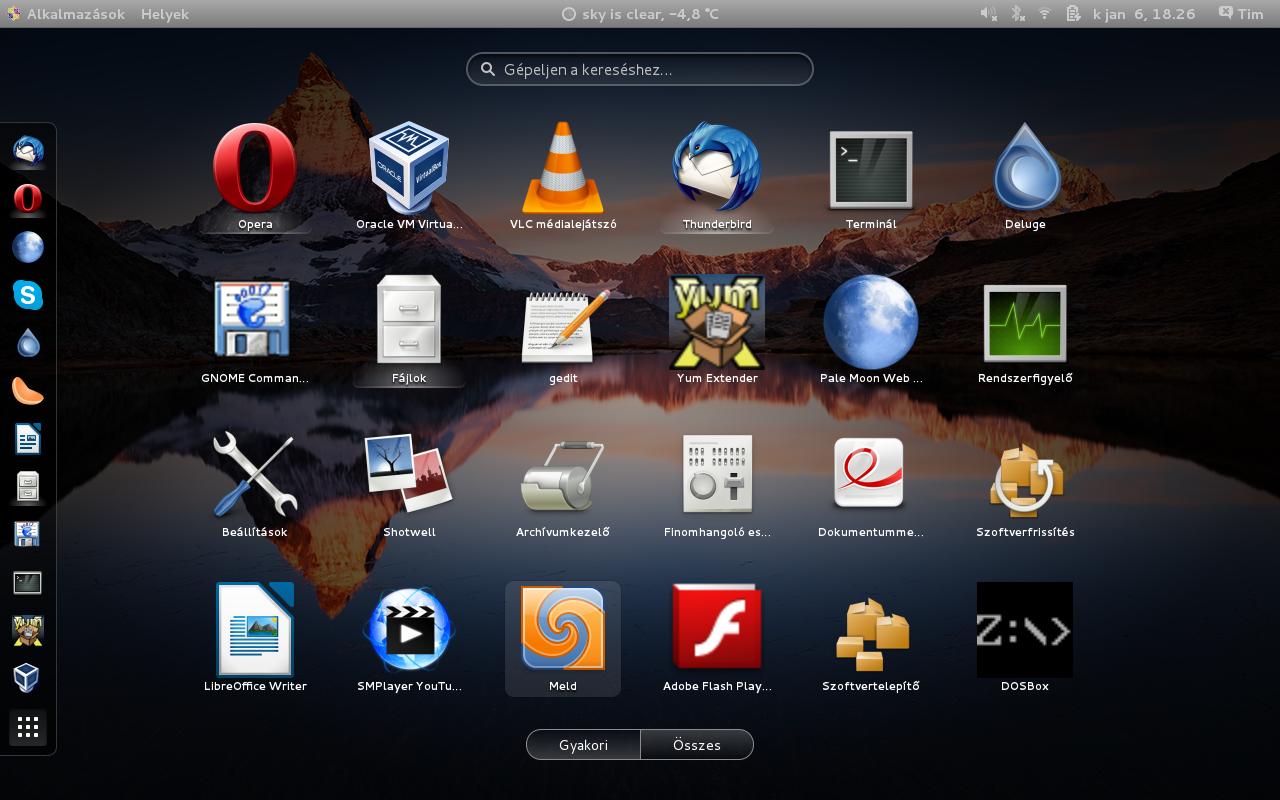The image size is (1280, 800).
Task: Open the Wi-Fi network indicator
Action: point(1045,14)
